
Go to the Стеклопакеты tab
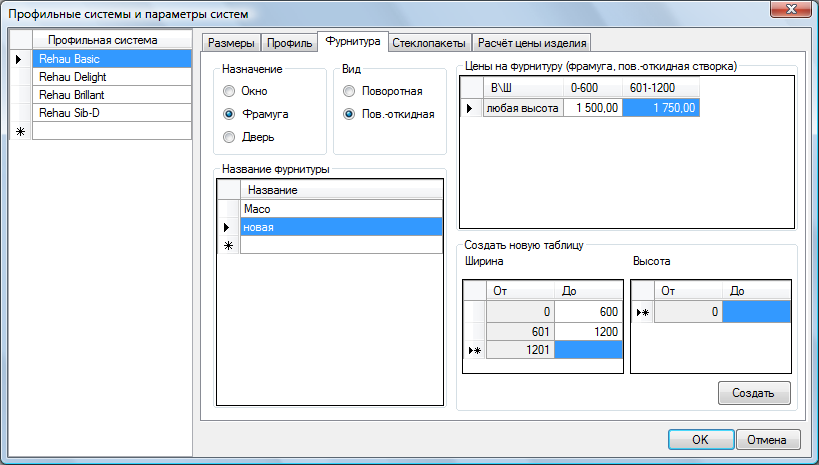point(428,43)
